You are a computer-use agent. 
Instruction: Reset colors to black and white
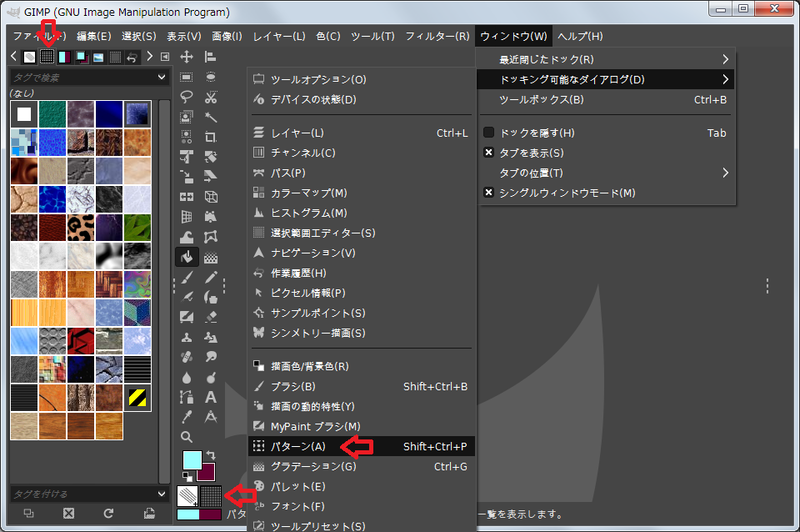(187, 477)
